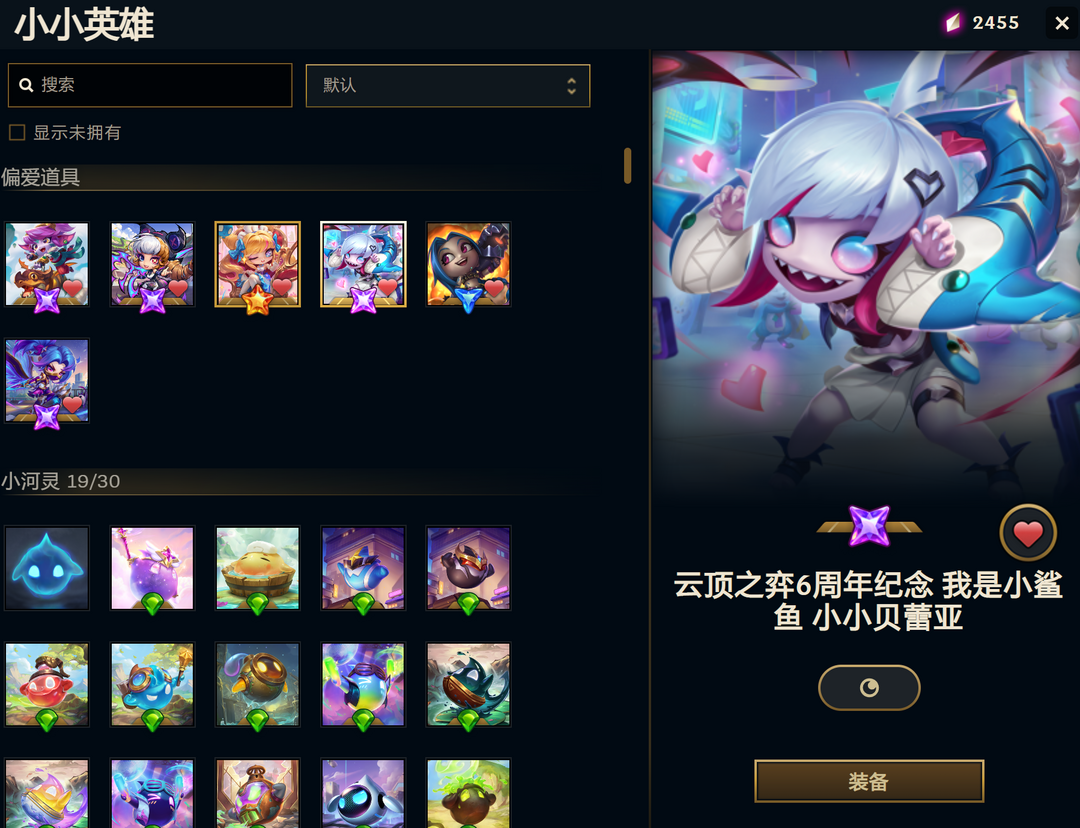The image size is (1080, 828).
Task: Click the vertical list scrollbar handle
Action: click(x=627, y=165)
